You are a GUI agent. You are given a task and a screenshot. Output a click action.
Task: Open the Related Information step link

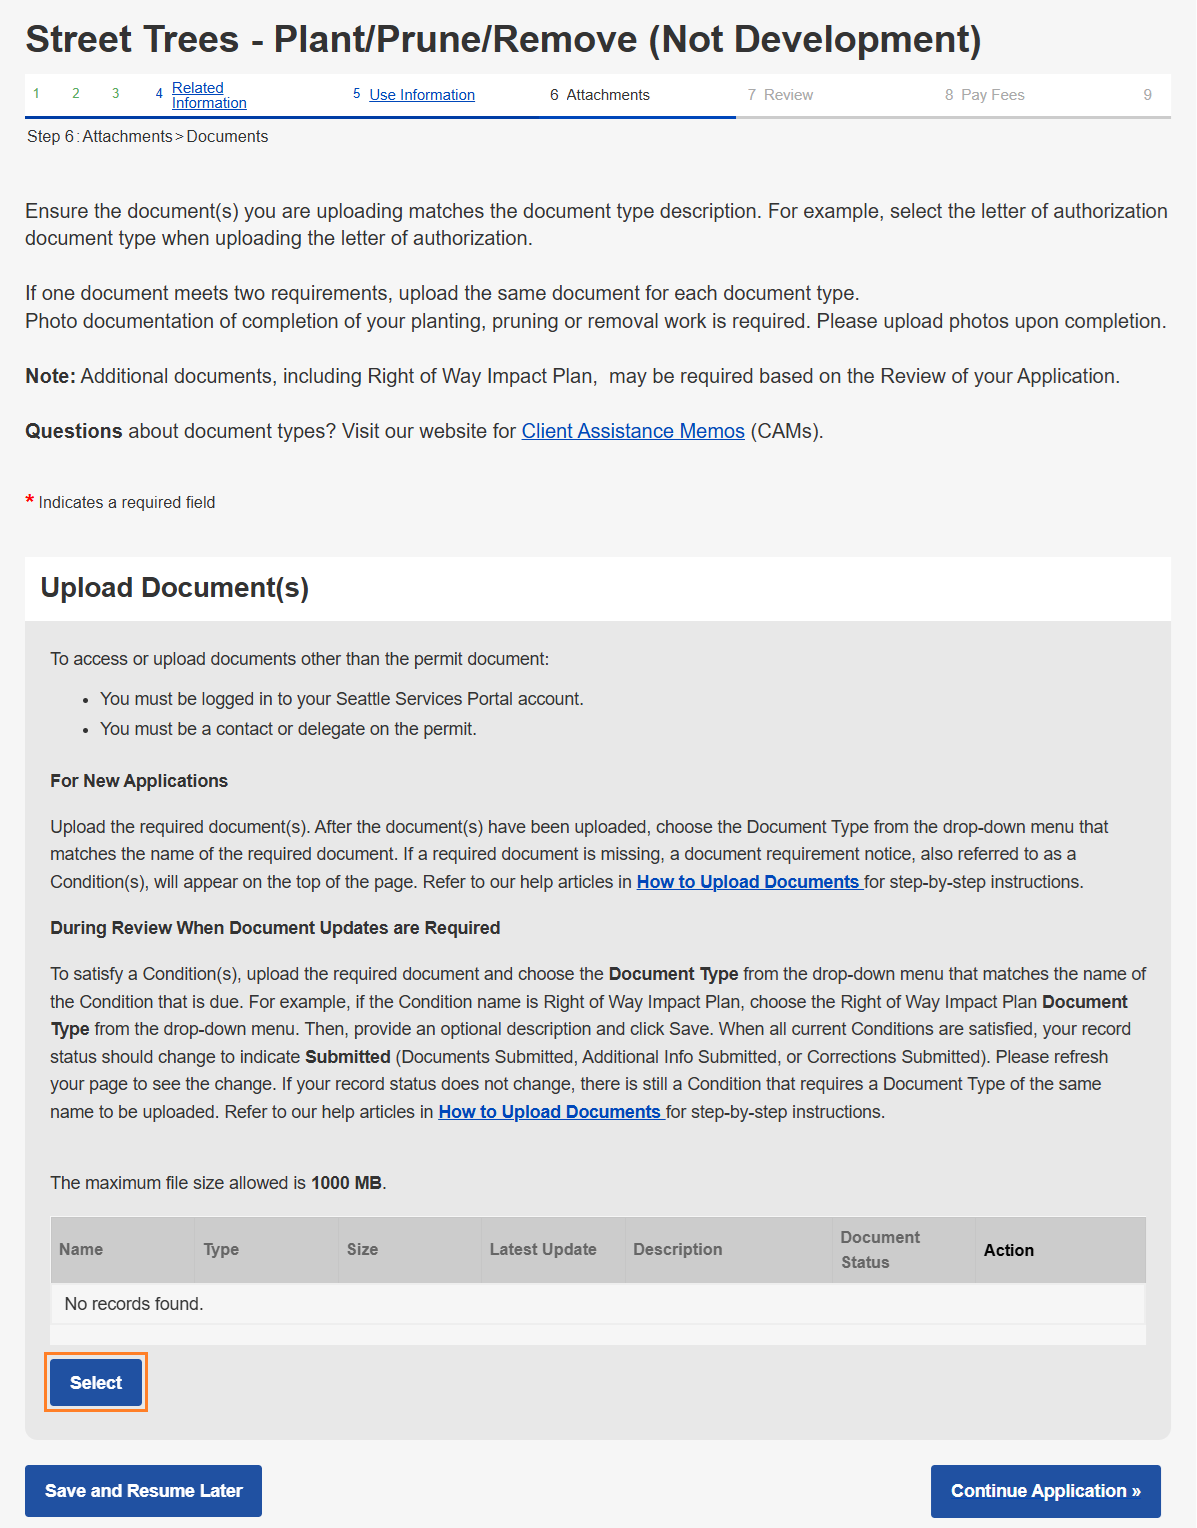click(208, 95)
